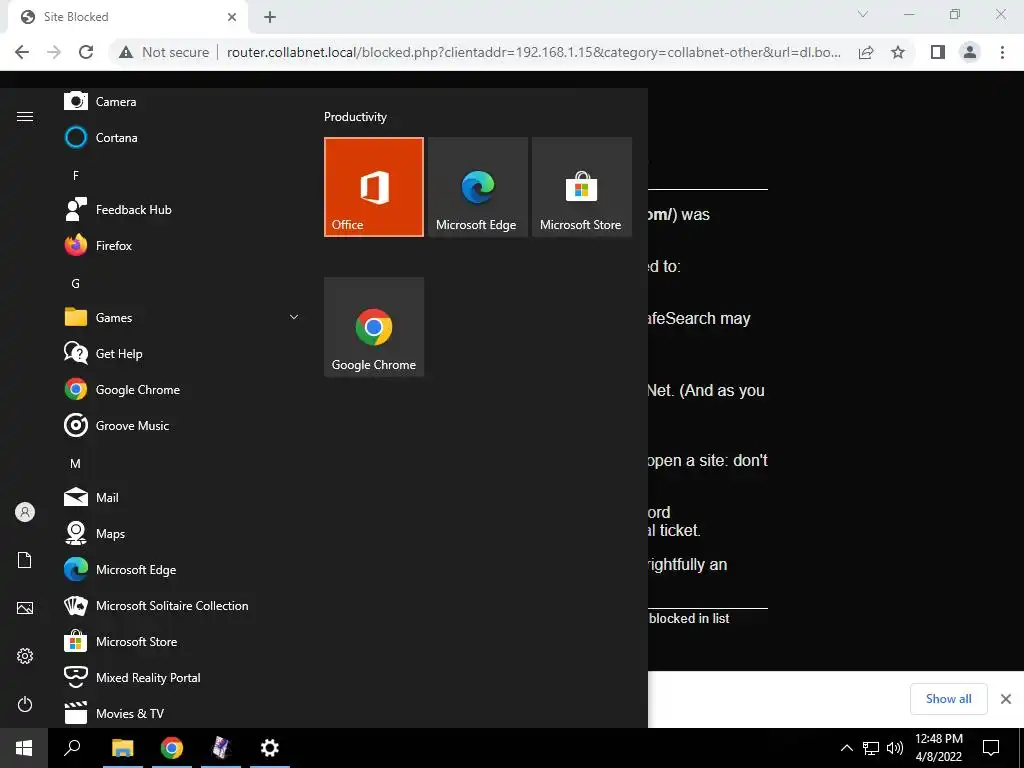This screenshot has height=768, width=1024.
Task: Show hidden tray icons arrow
Action: 846,748
